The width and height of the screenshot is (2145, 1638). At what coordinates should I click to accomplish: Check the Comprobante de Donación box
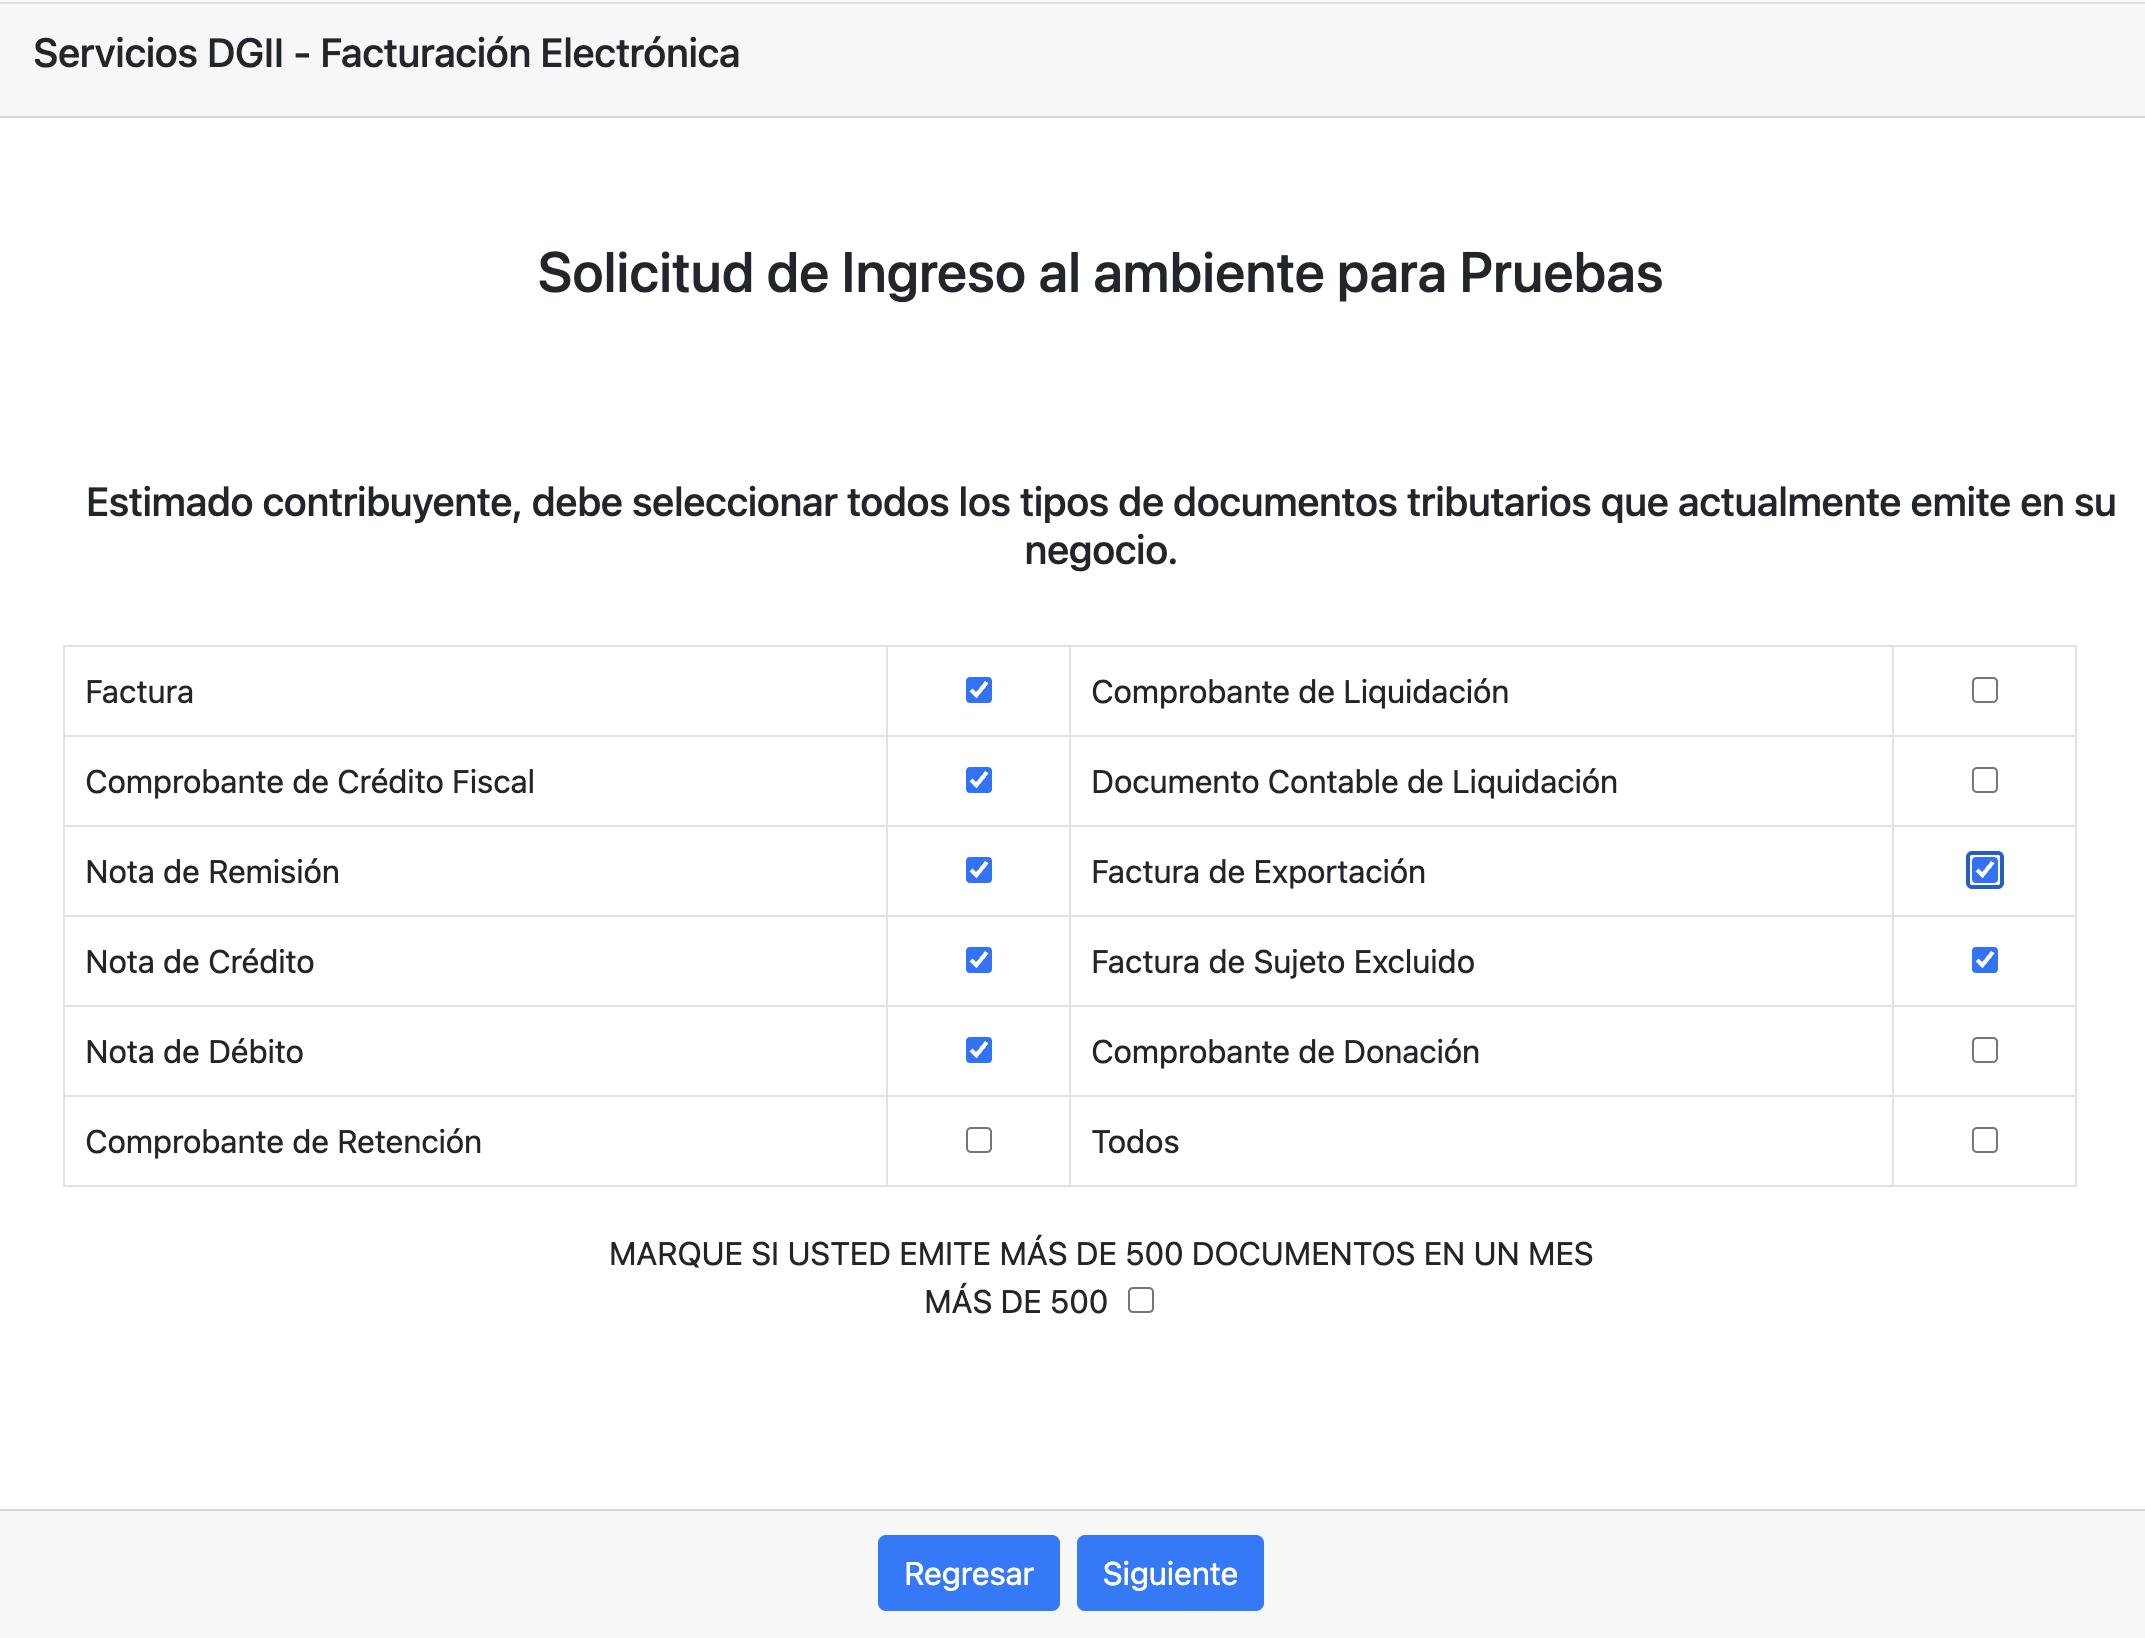1984,1050
